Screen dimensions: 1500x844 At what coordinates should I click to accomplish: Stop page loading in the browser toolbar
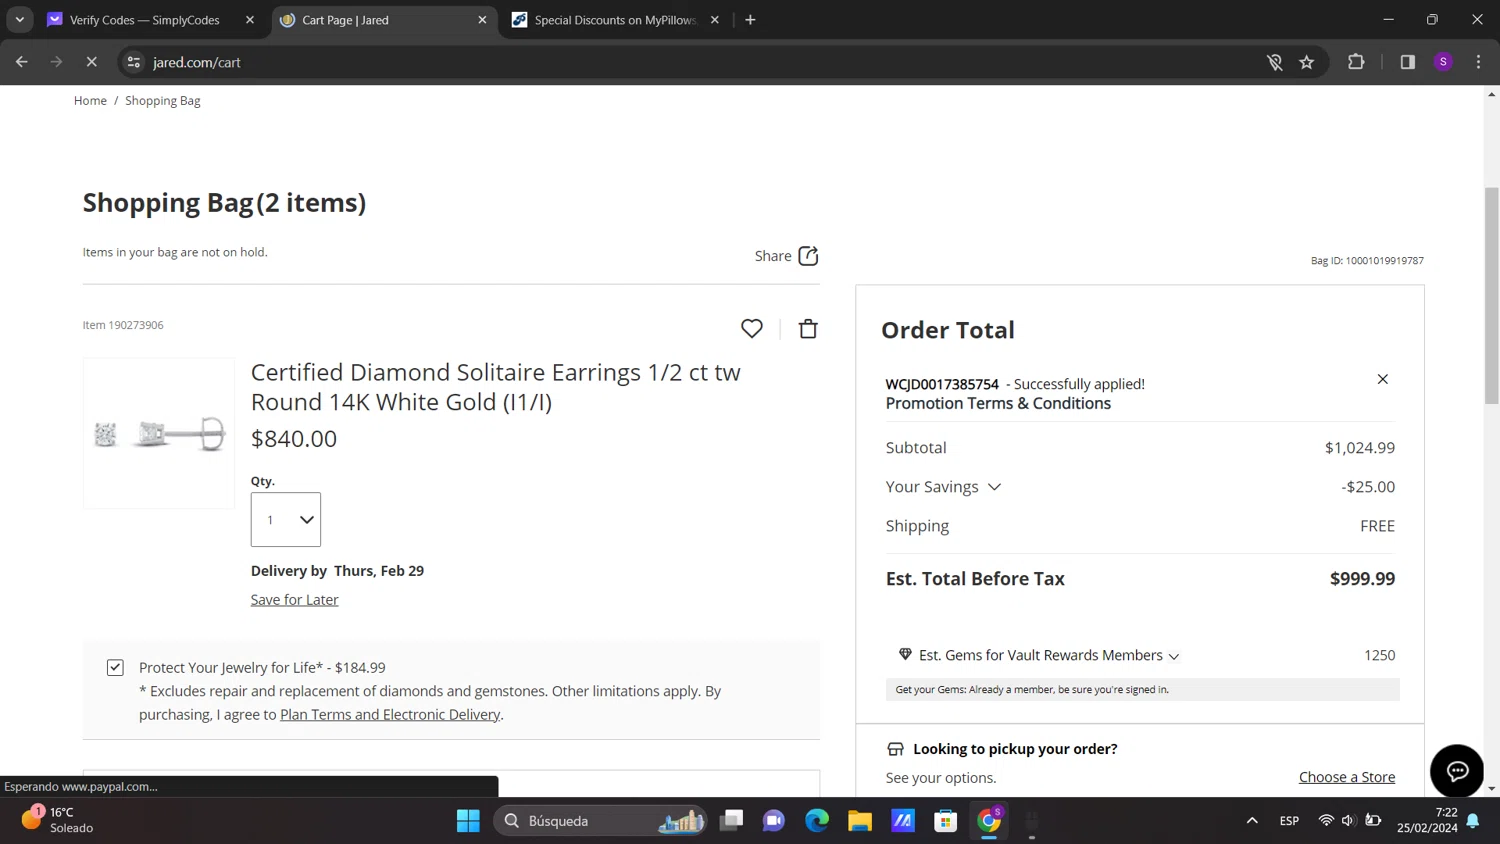[x=91, y=62]
